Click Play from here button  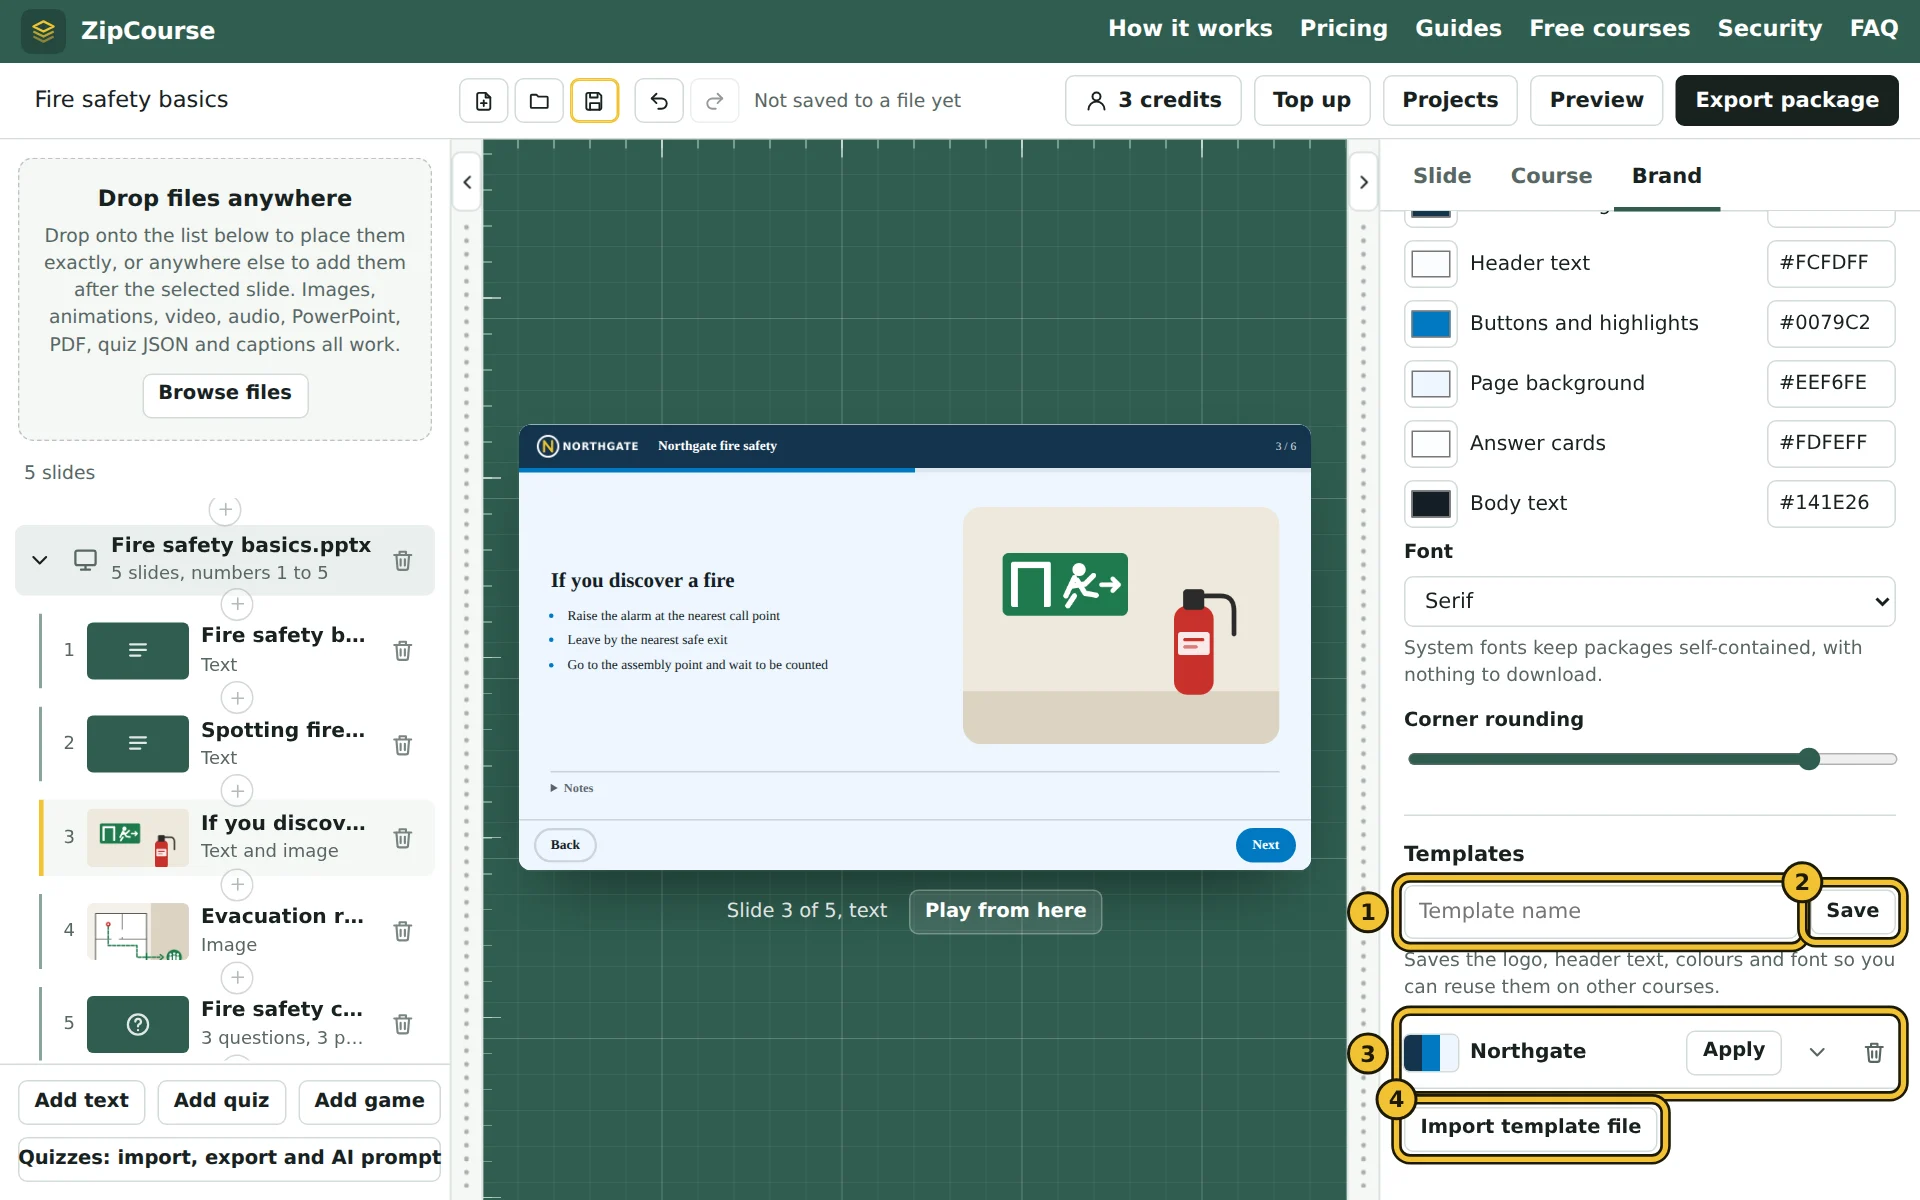1005,911
